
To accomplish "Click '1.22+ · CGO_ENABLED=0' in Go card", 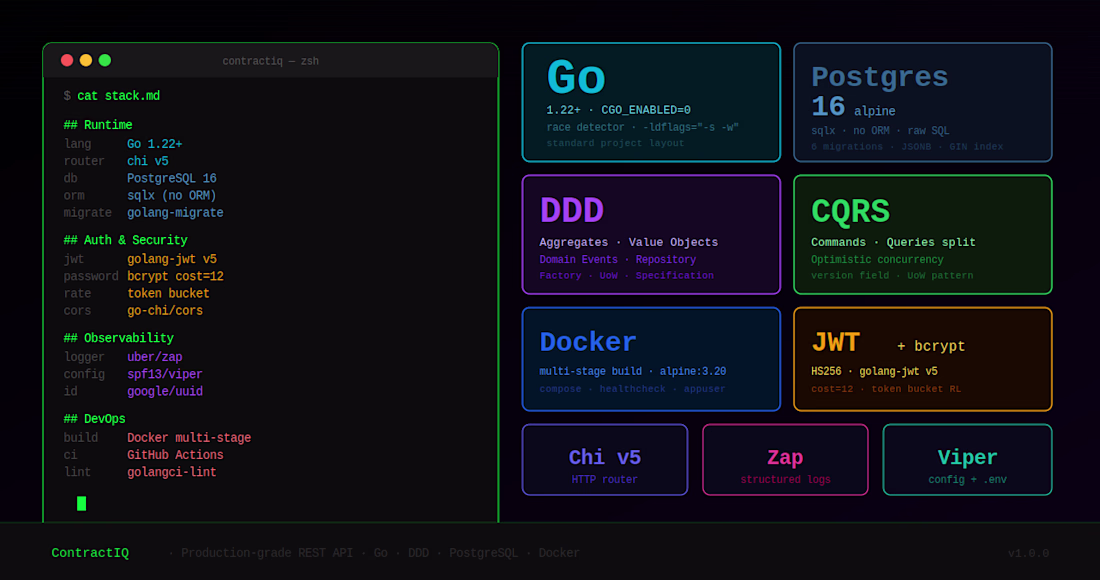I will coord(618,110).
